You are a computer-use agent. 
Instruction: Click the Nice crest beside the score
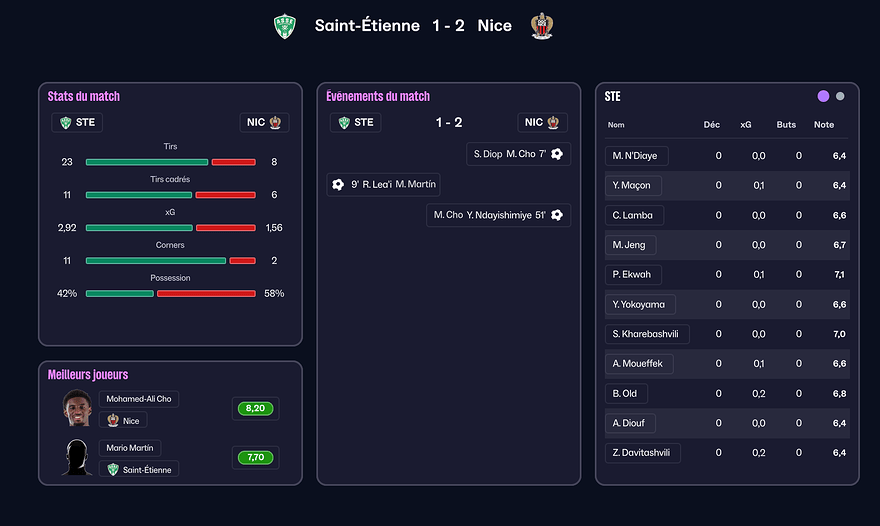coord(541,27)
